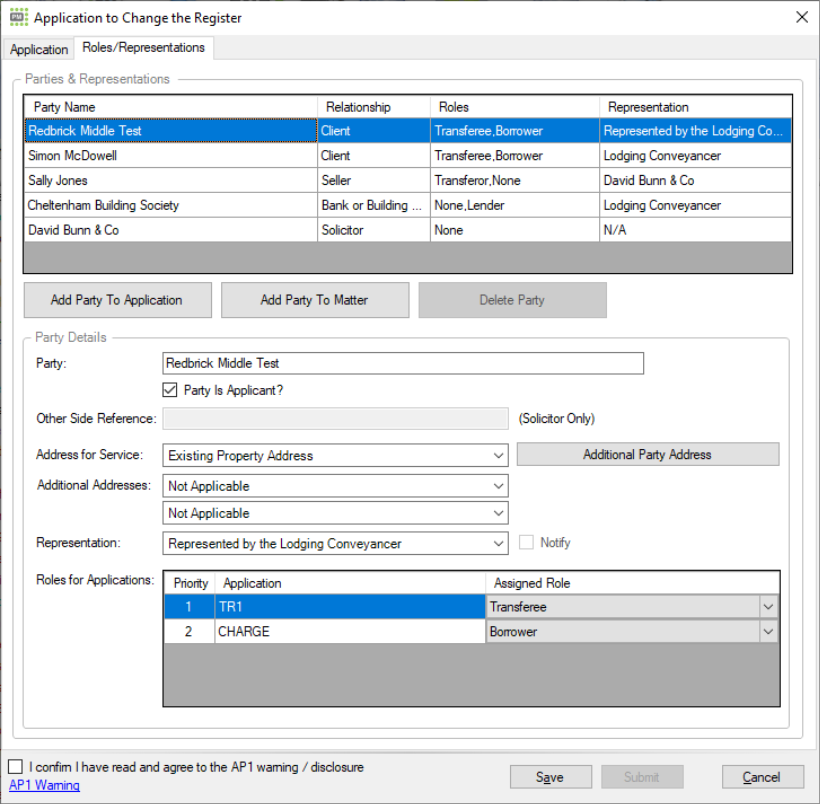Open the AP1 Warning link
Viewport: 820px width, 804px height.
point(44,786)
